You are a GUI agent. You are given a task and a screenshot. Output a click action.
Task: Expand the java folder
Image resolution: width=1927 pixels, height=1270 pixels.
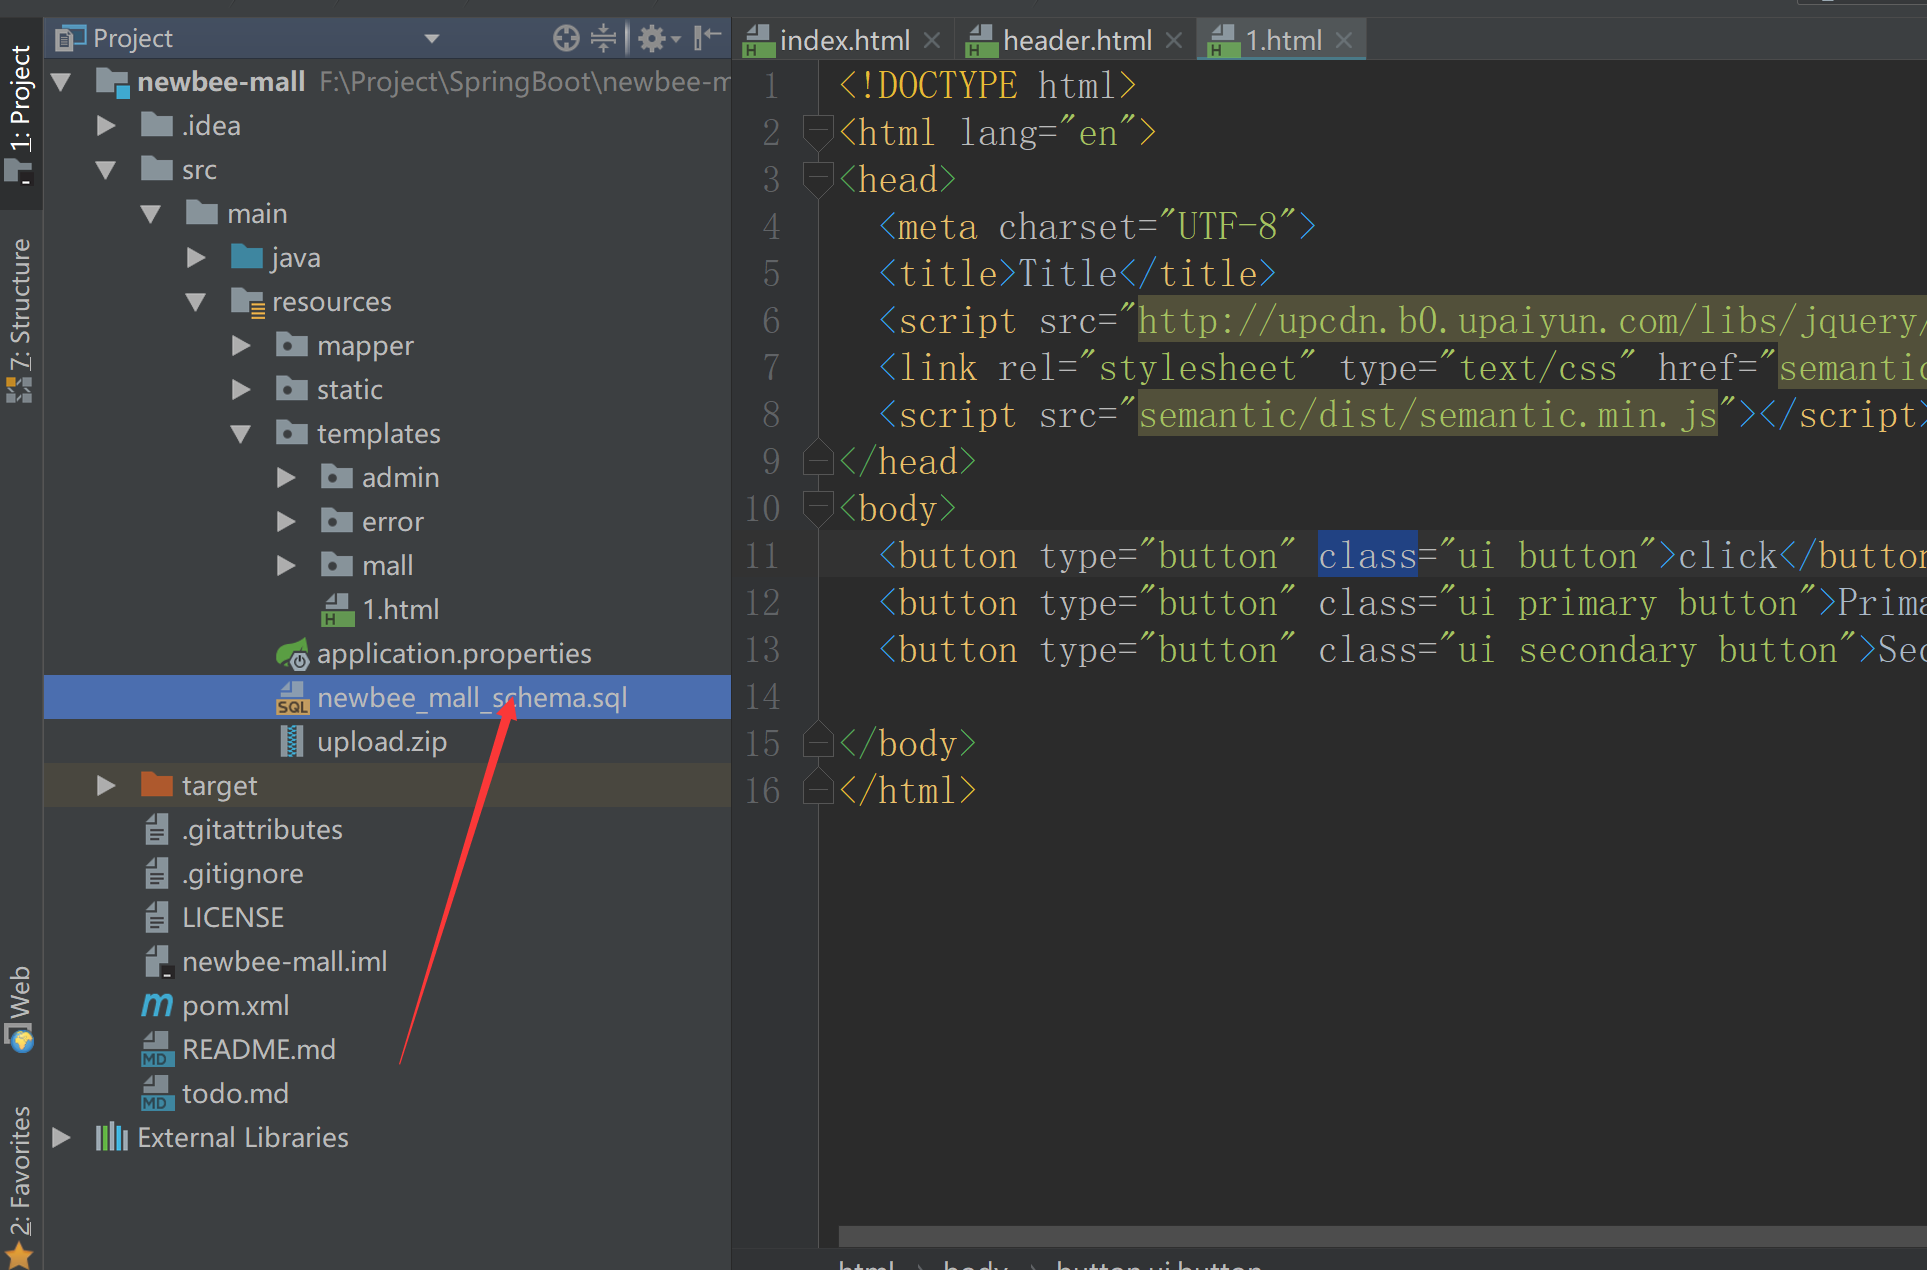click(x=196, y=258)
